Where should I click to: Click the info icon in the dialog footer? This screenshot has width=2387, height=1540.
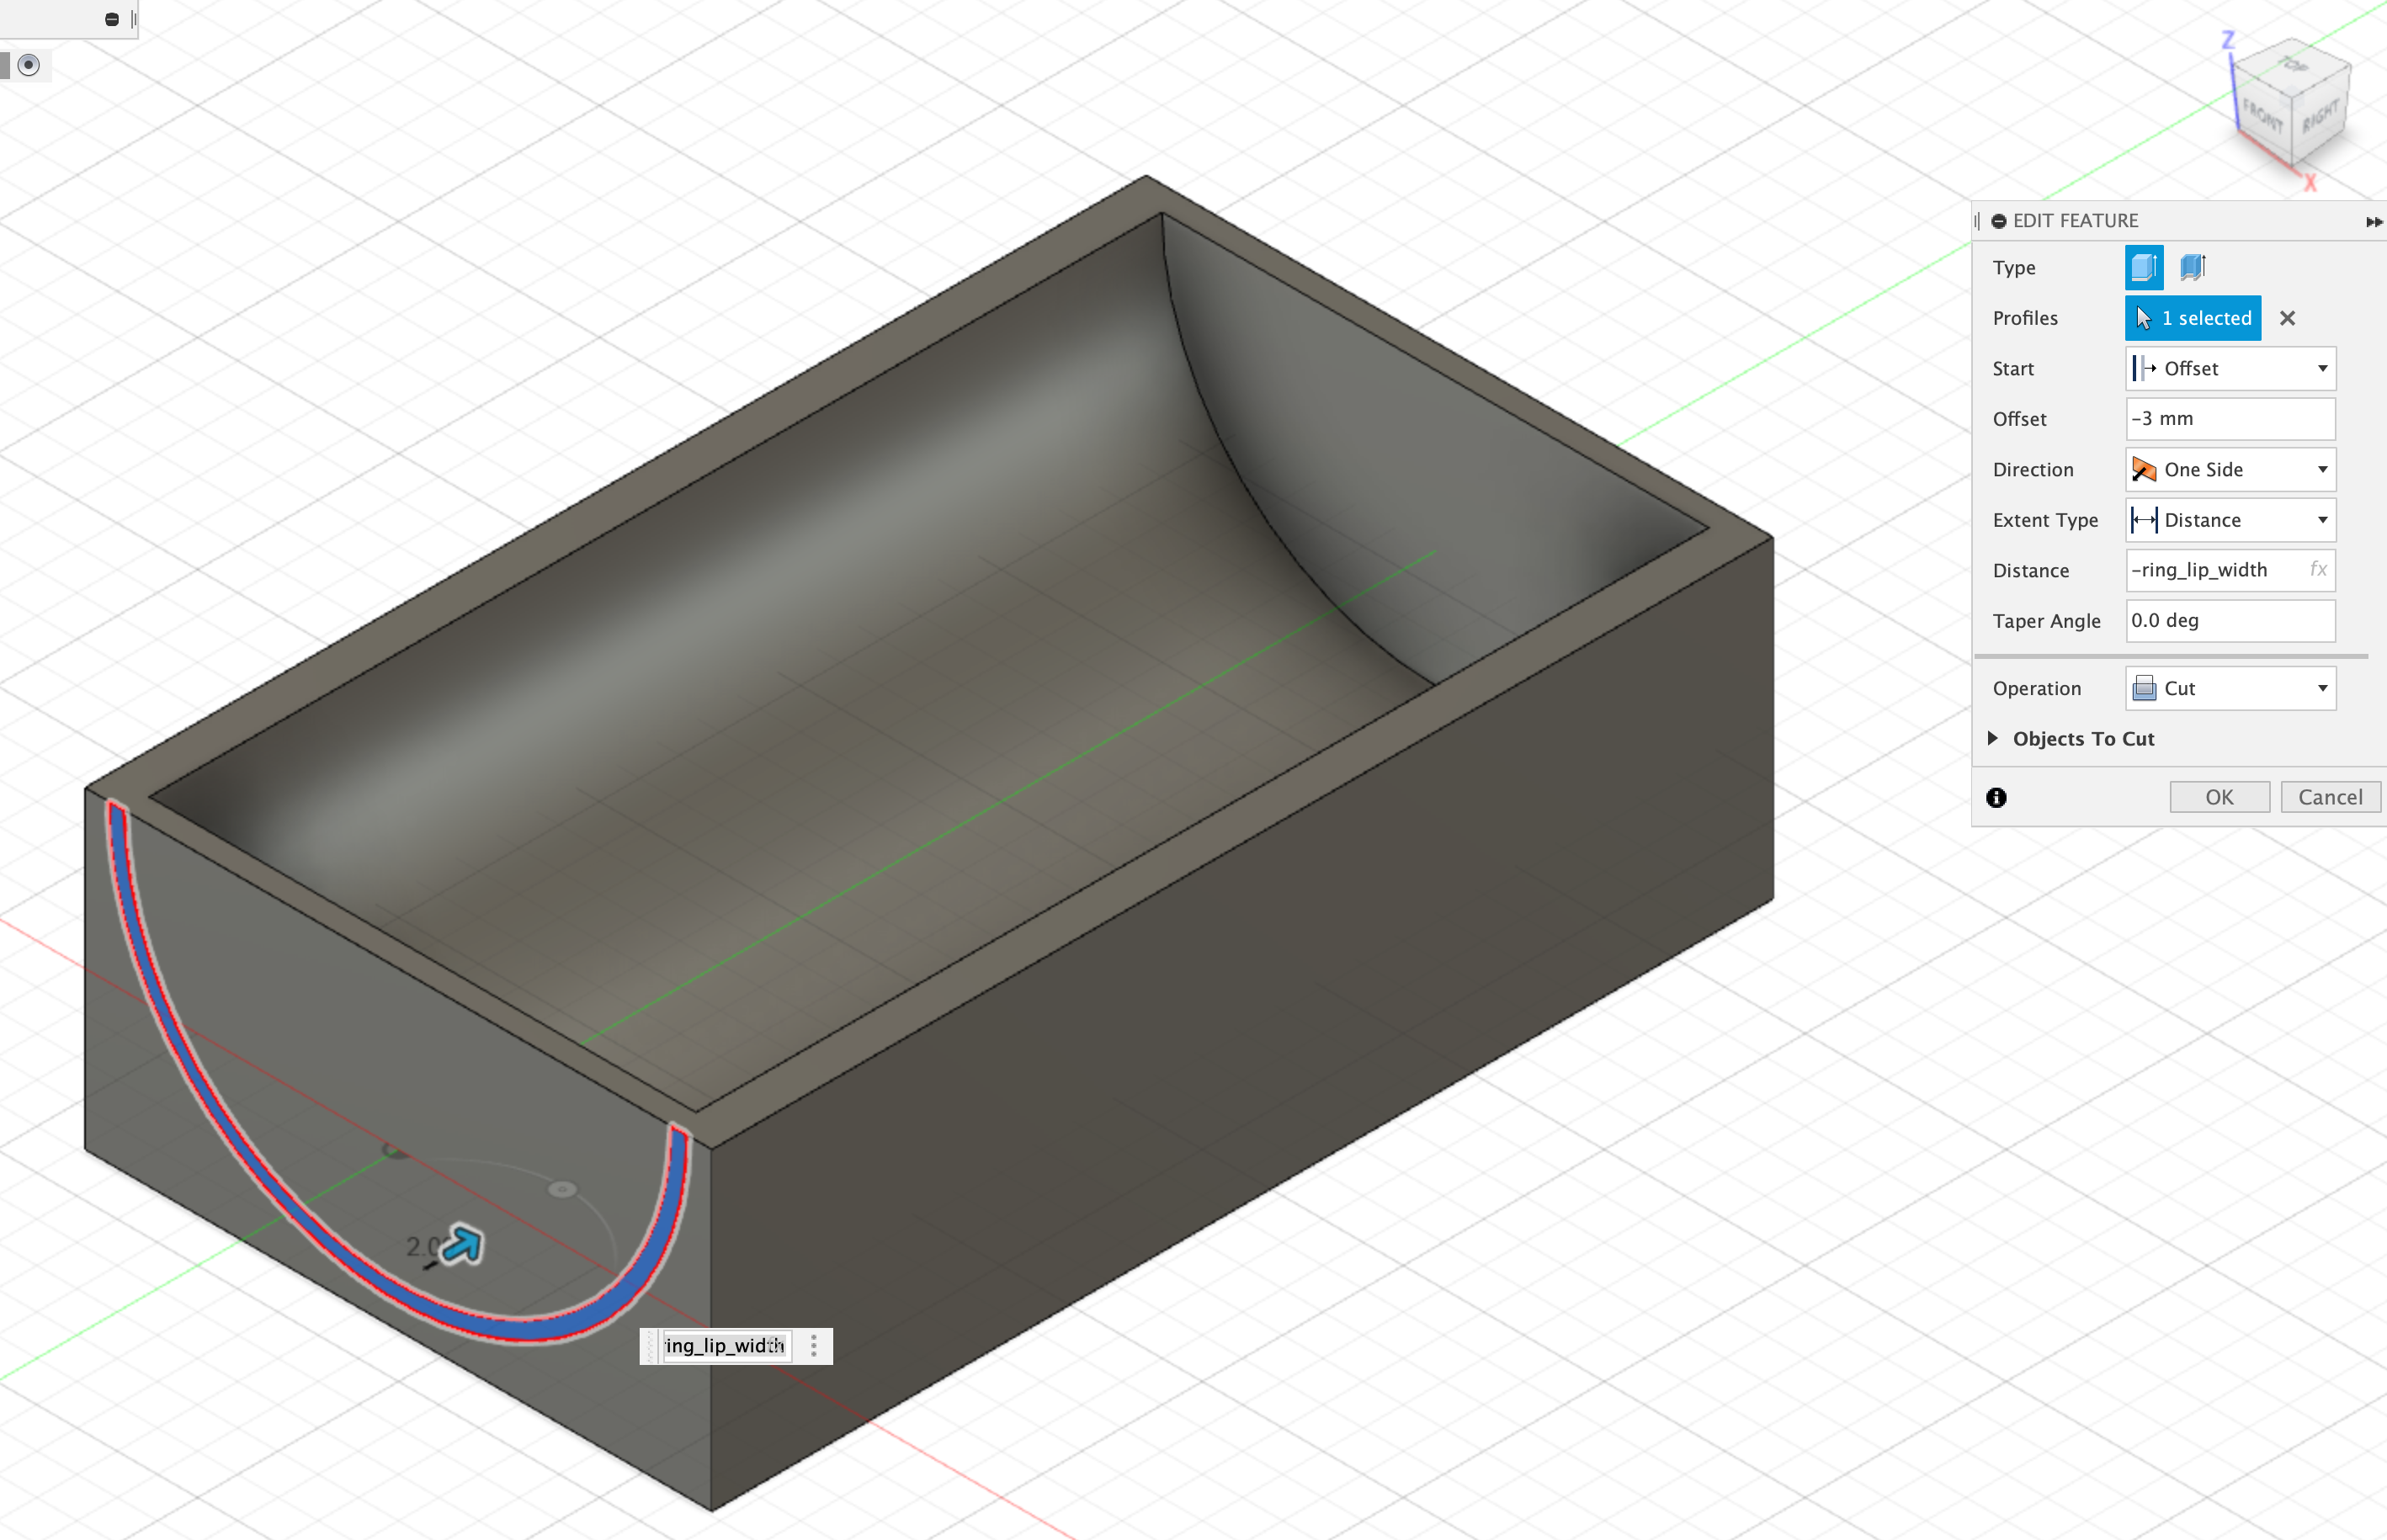[1997, 797]
